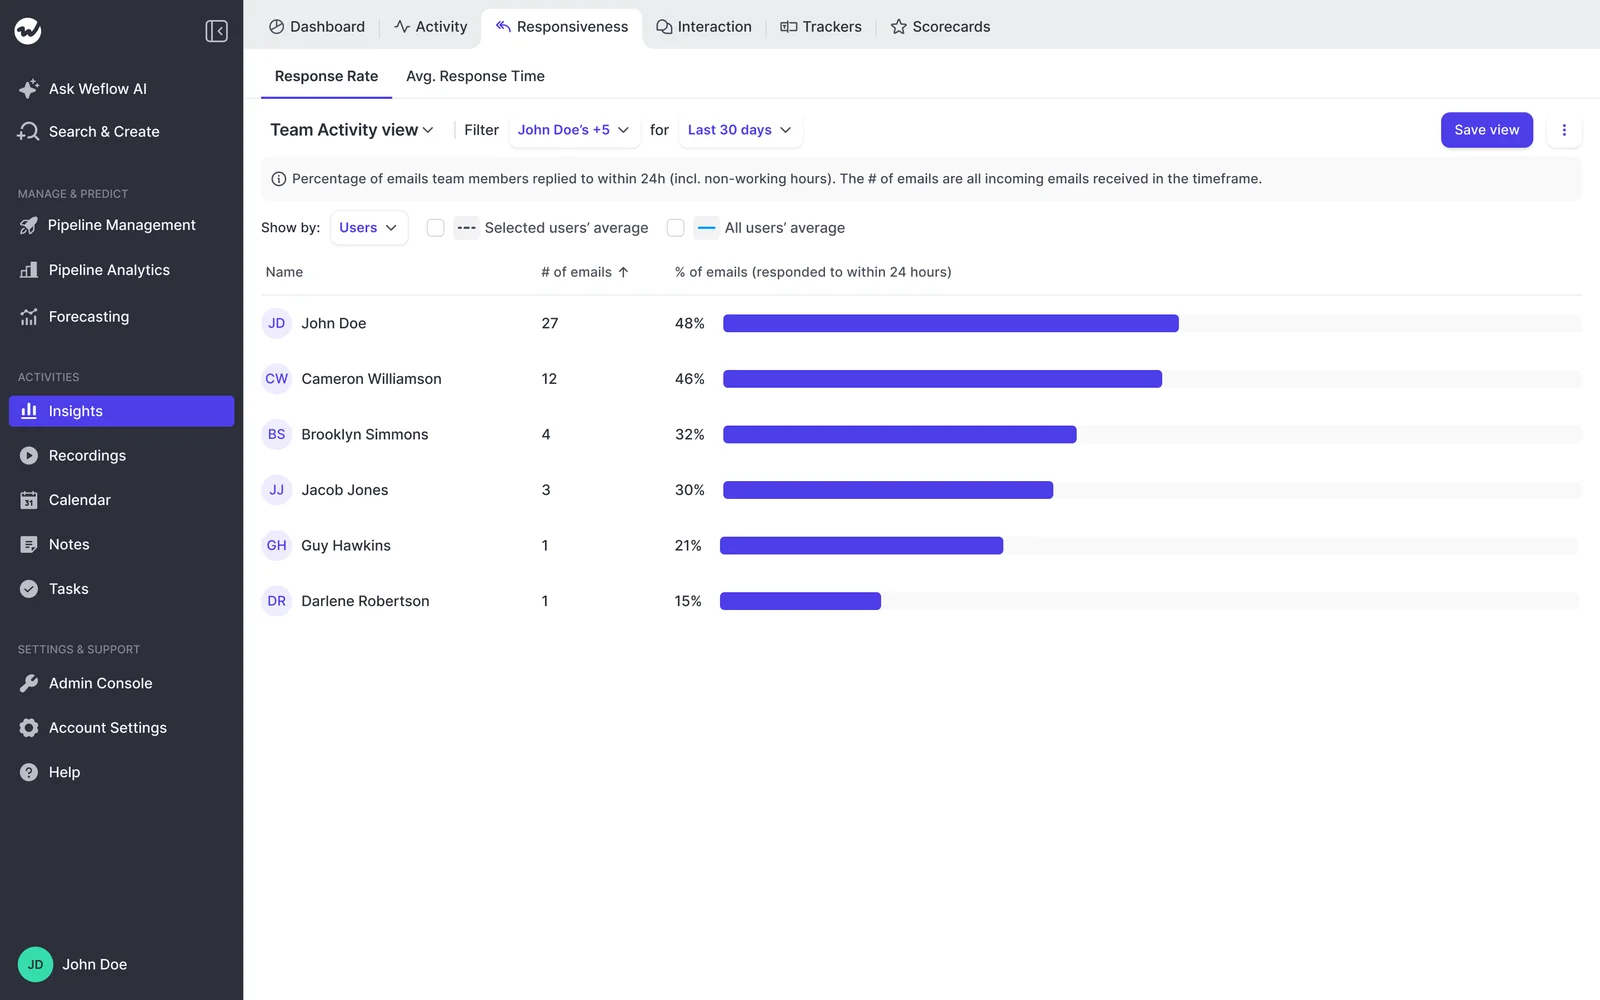The height and width of the screenshot is (1000, 1600).
Task: Click the % of emails column header
Action: pyautogui.click(x=813, y=272)
